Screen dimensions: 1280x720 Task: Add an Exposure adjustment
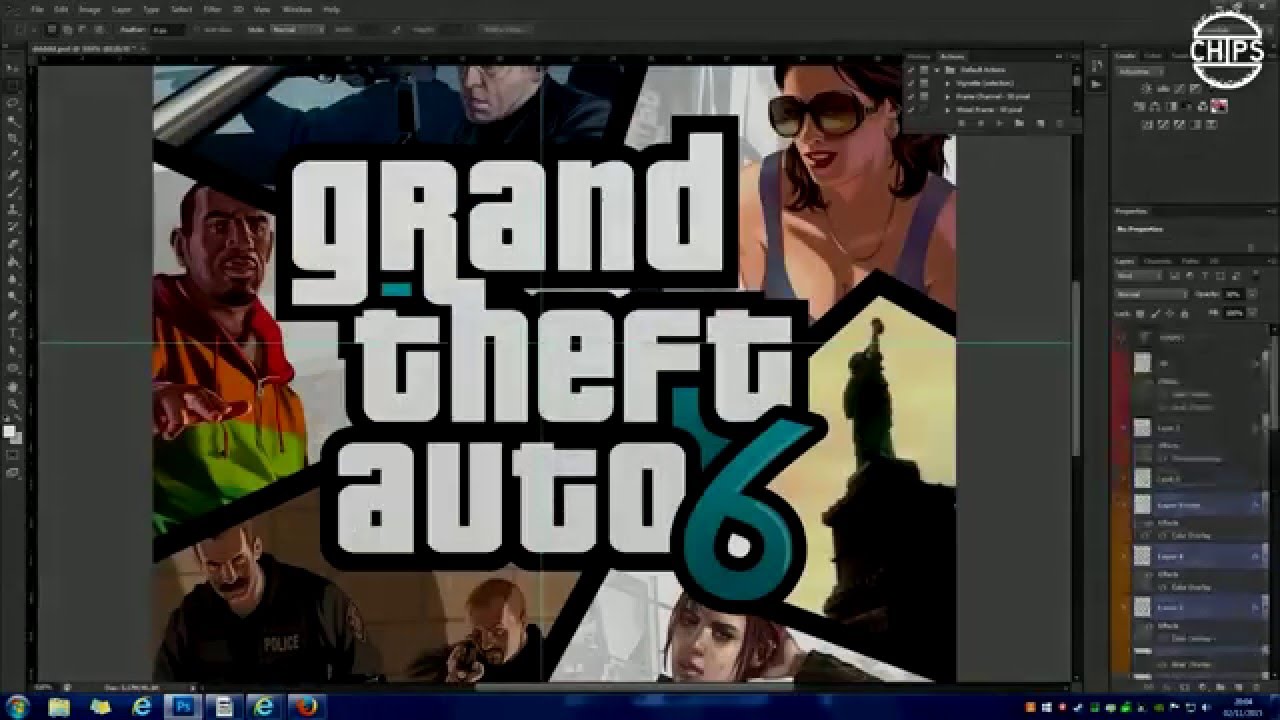[x=1195, y=88]
